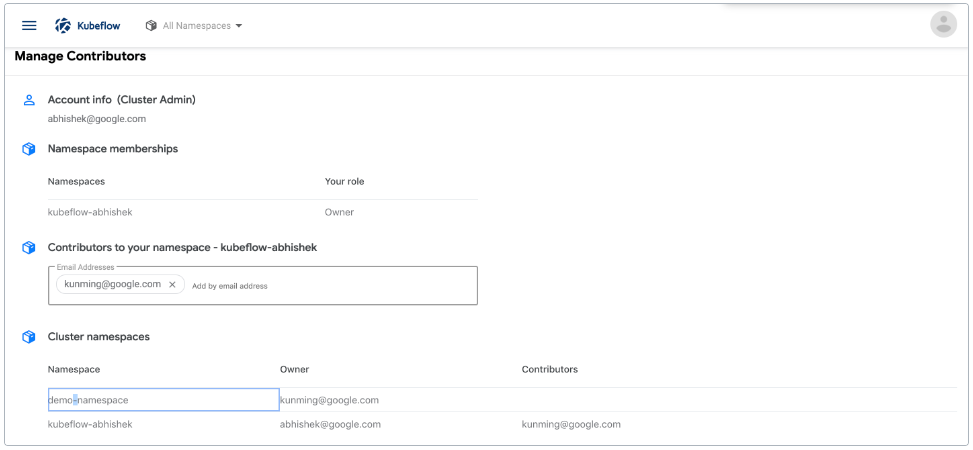The image size is (973, 450).
Task: Select the kunming@google.com contributor chip
Action: (112, 284)
